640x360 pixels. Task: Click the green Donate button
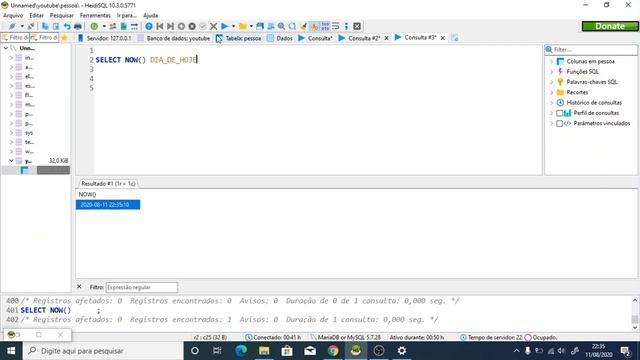point(610,26)
